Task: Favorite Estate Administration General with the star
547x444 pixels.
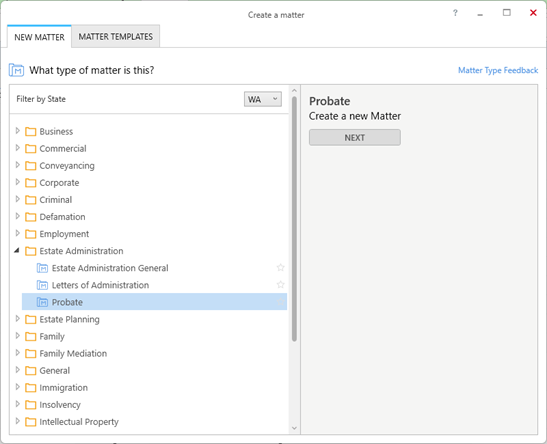Action: click(x=280, y=268)
